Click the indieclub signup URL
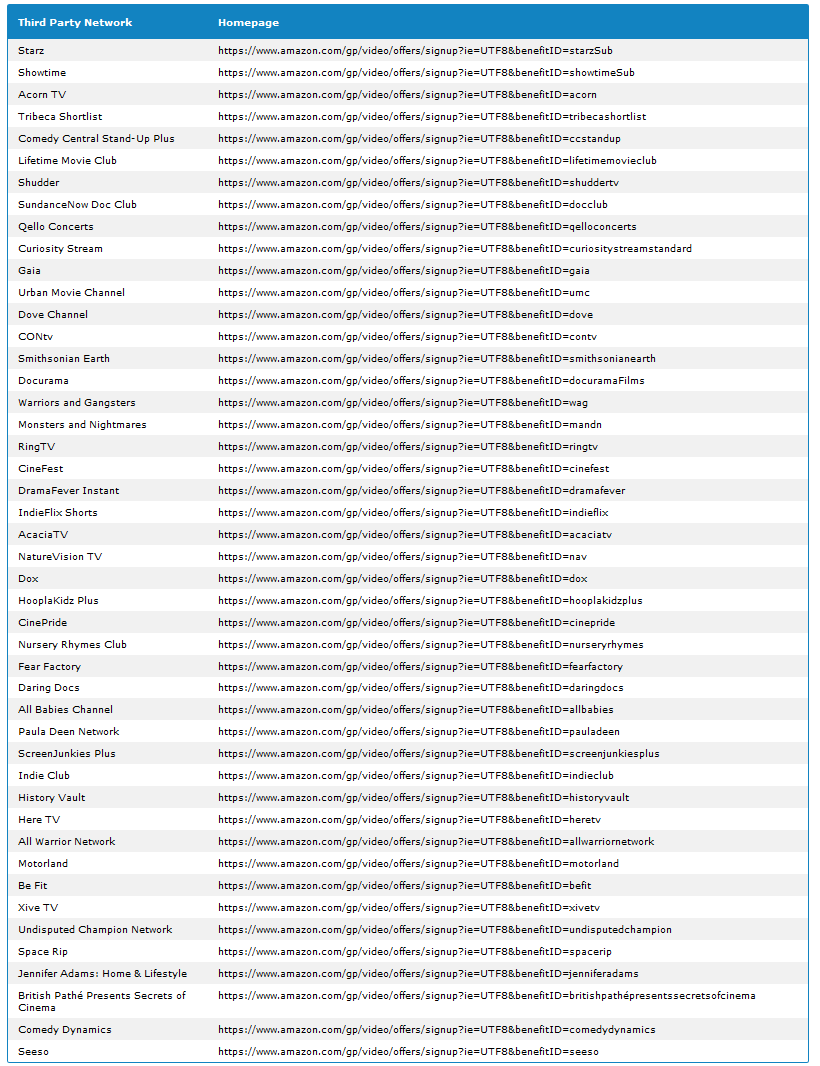 click(x=416, y=775)
